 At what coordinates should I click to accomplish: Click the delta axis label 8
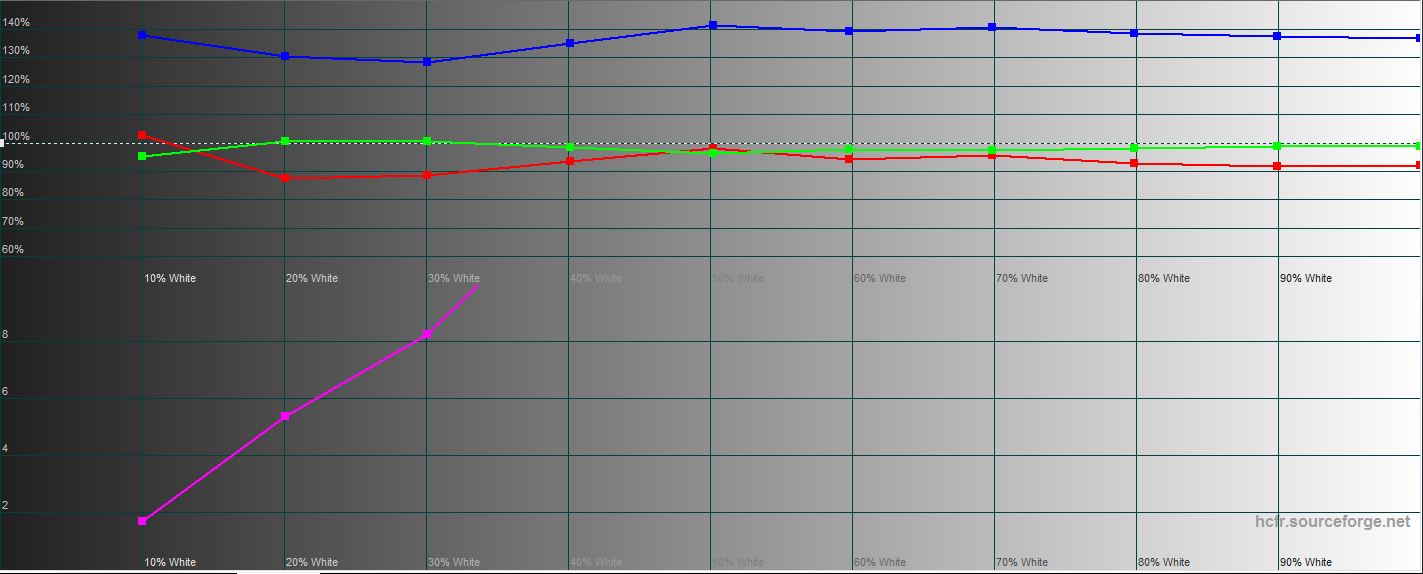coord(5,336)
